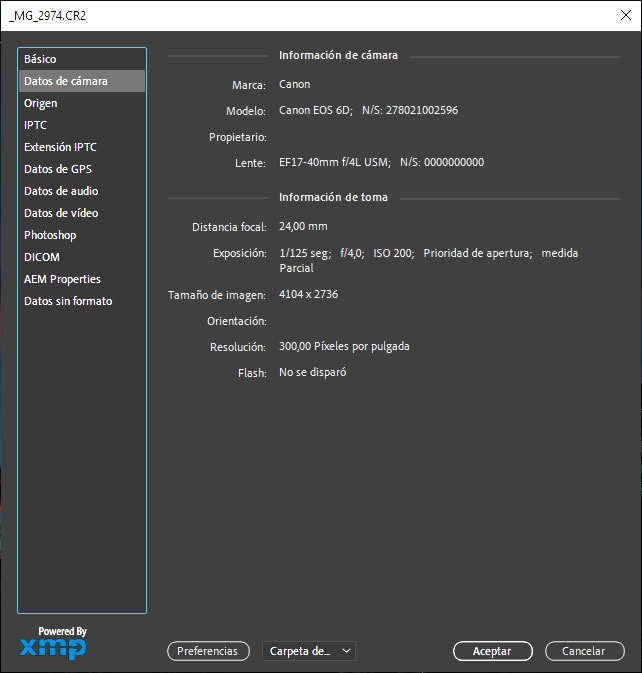Close the _MG_2974.CR2 dialog window
The width and height of the screenshot is (642, 673).
(626, 15)
